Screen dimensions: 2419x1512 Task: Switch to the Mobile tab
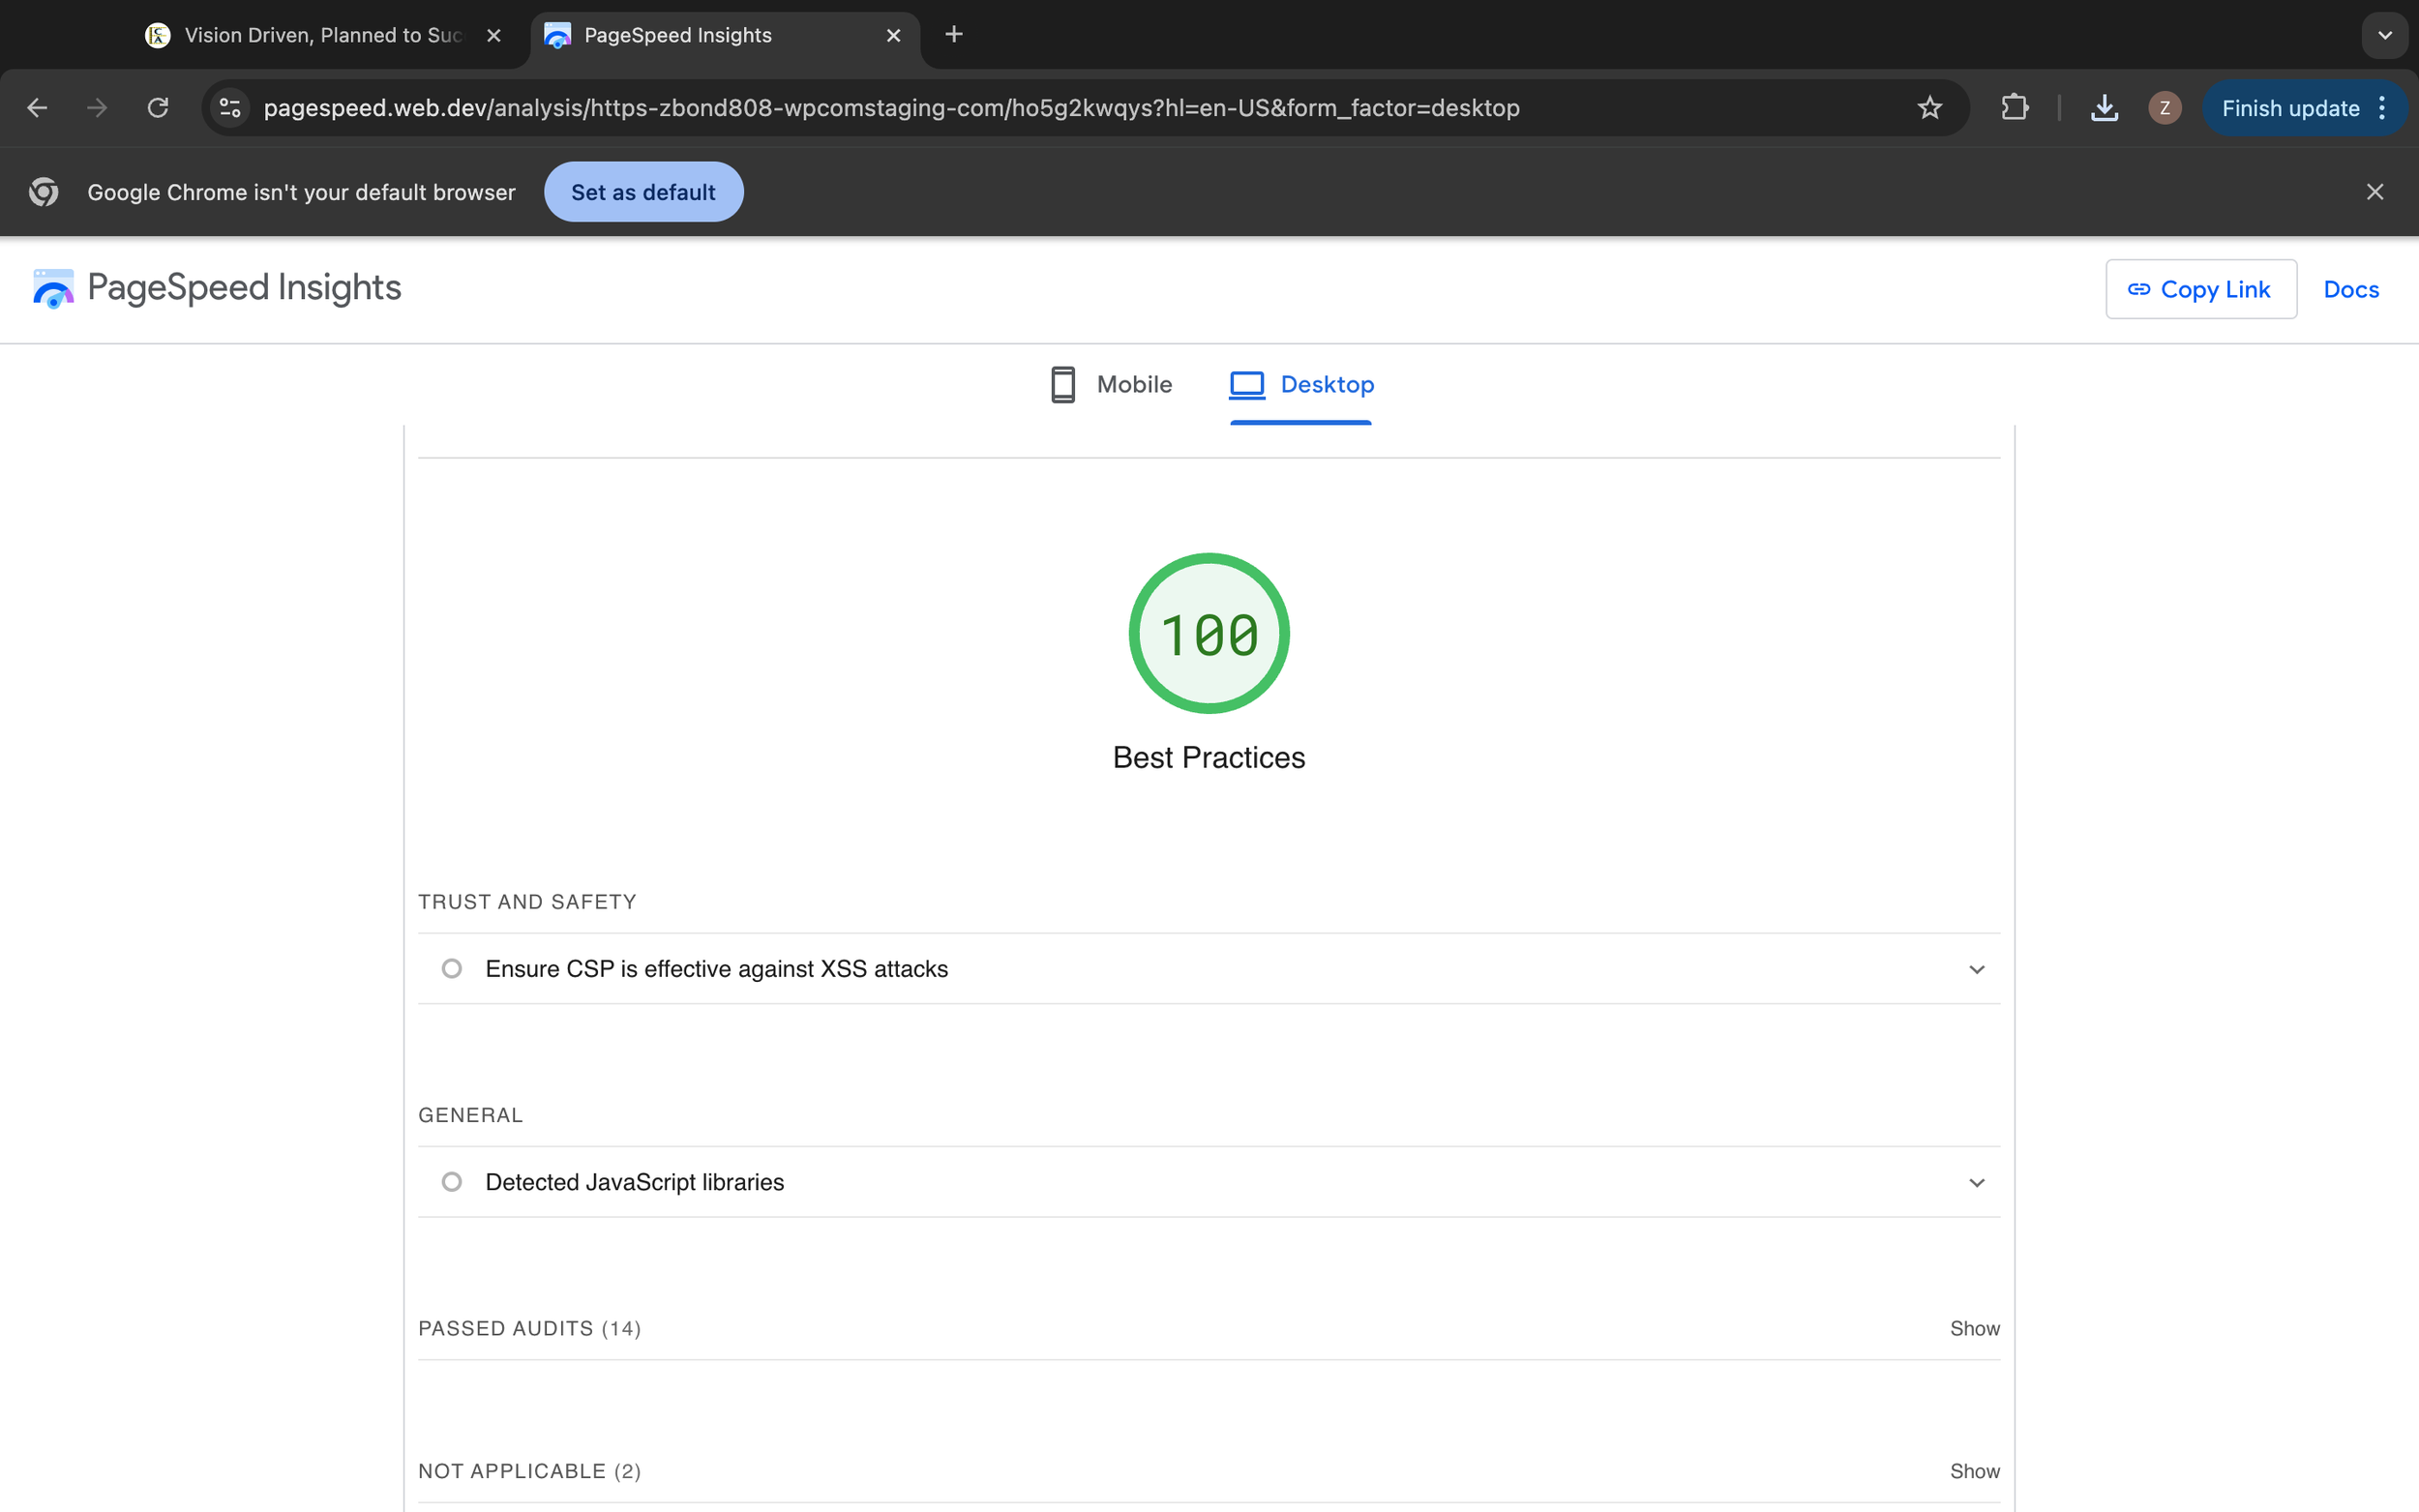(x=1111, y=384)
